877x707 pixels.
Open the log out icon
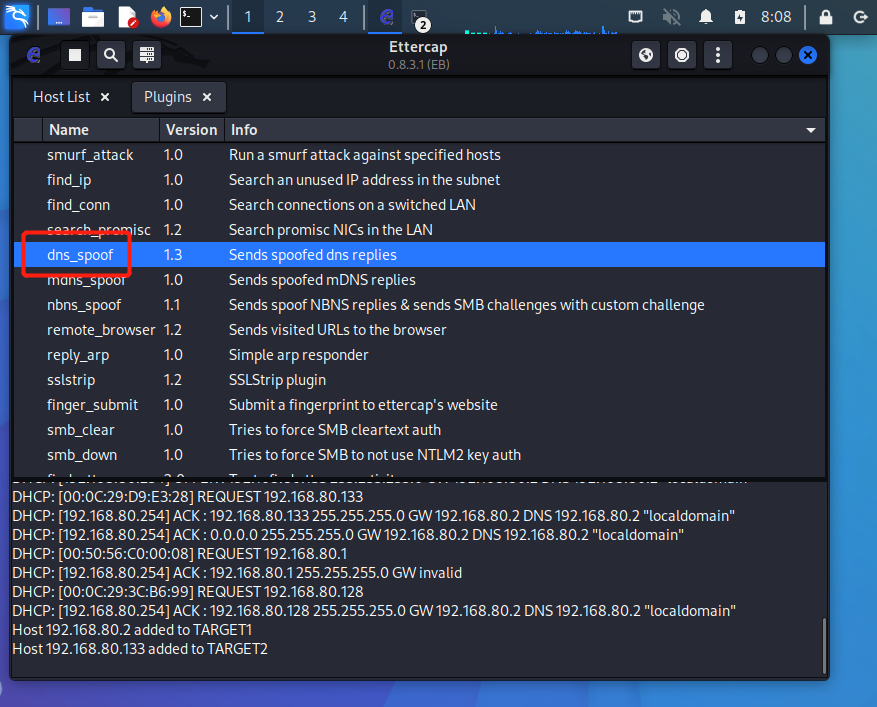point(860,17)
